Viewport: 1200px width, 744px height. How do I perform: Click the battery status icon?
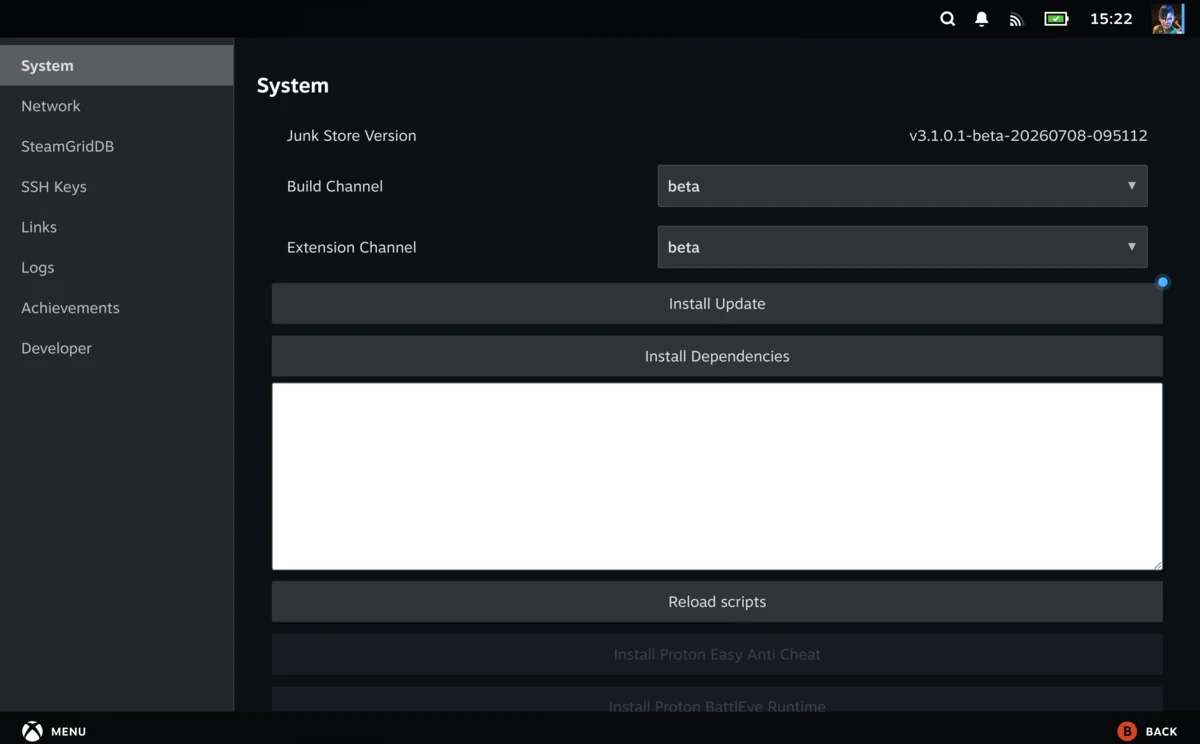[x=1056, y=19]
